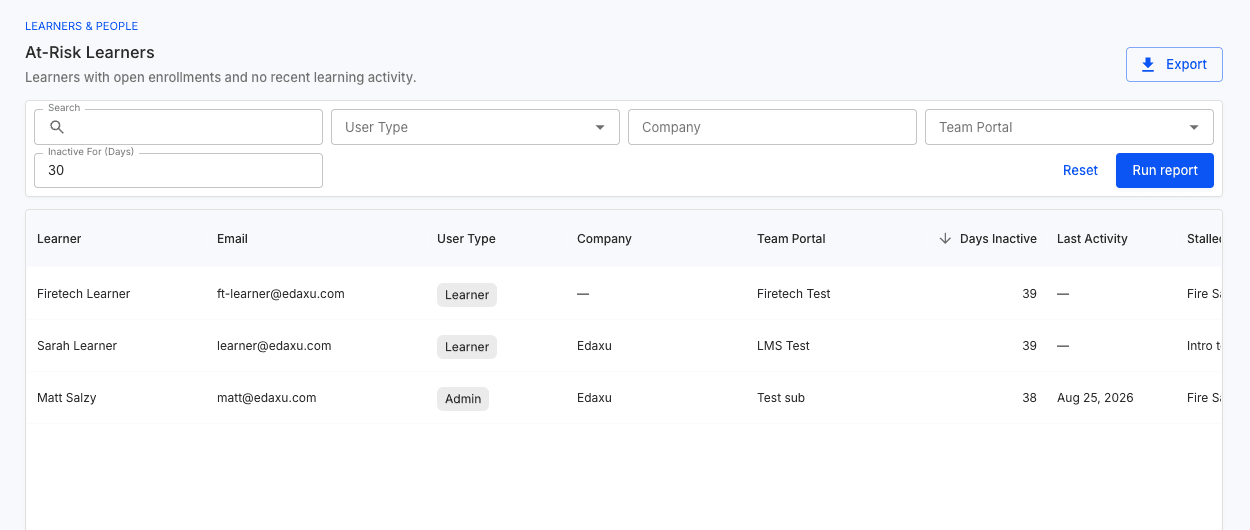Open the Learners & People breadcrumb
The width and height of the screenshot is (1250, 530).
82,26
